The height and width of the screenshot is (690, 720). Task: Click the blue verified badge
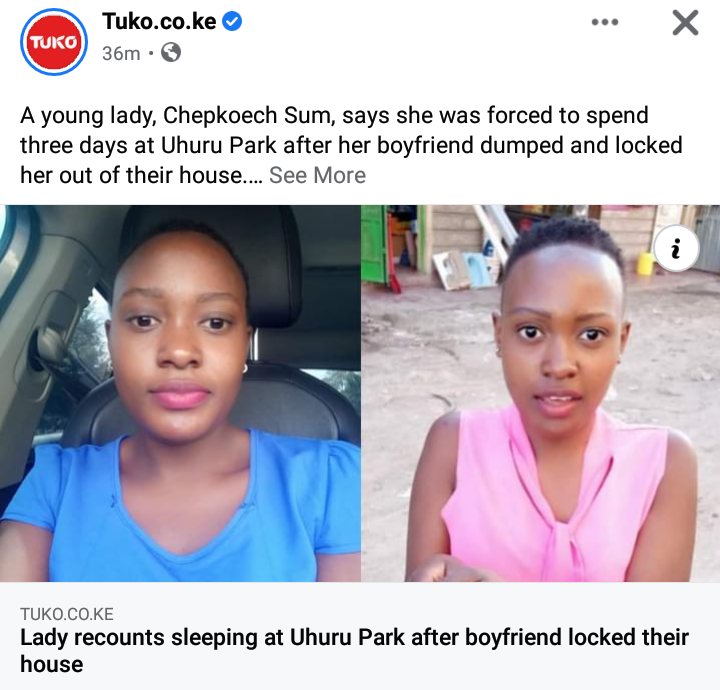(232, 22)
